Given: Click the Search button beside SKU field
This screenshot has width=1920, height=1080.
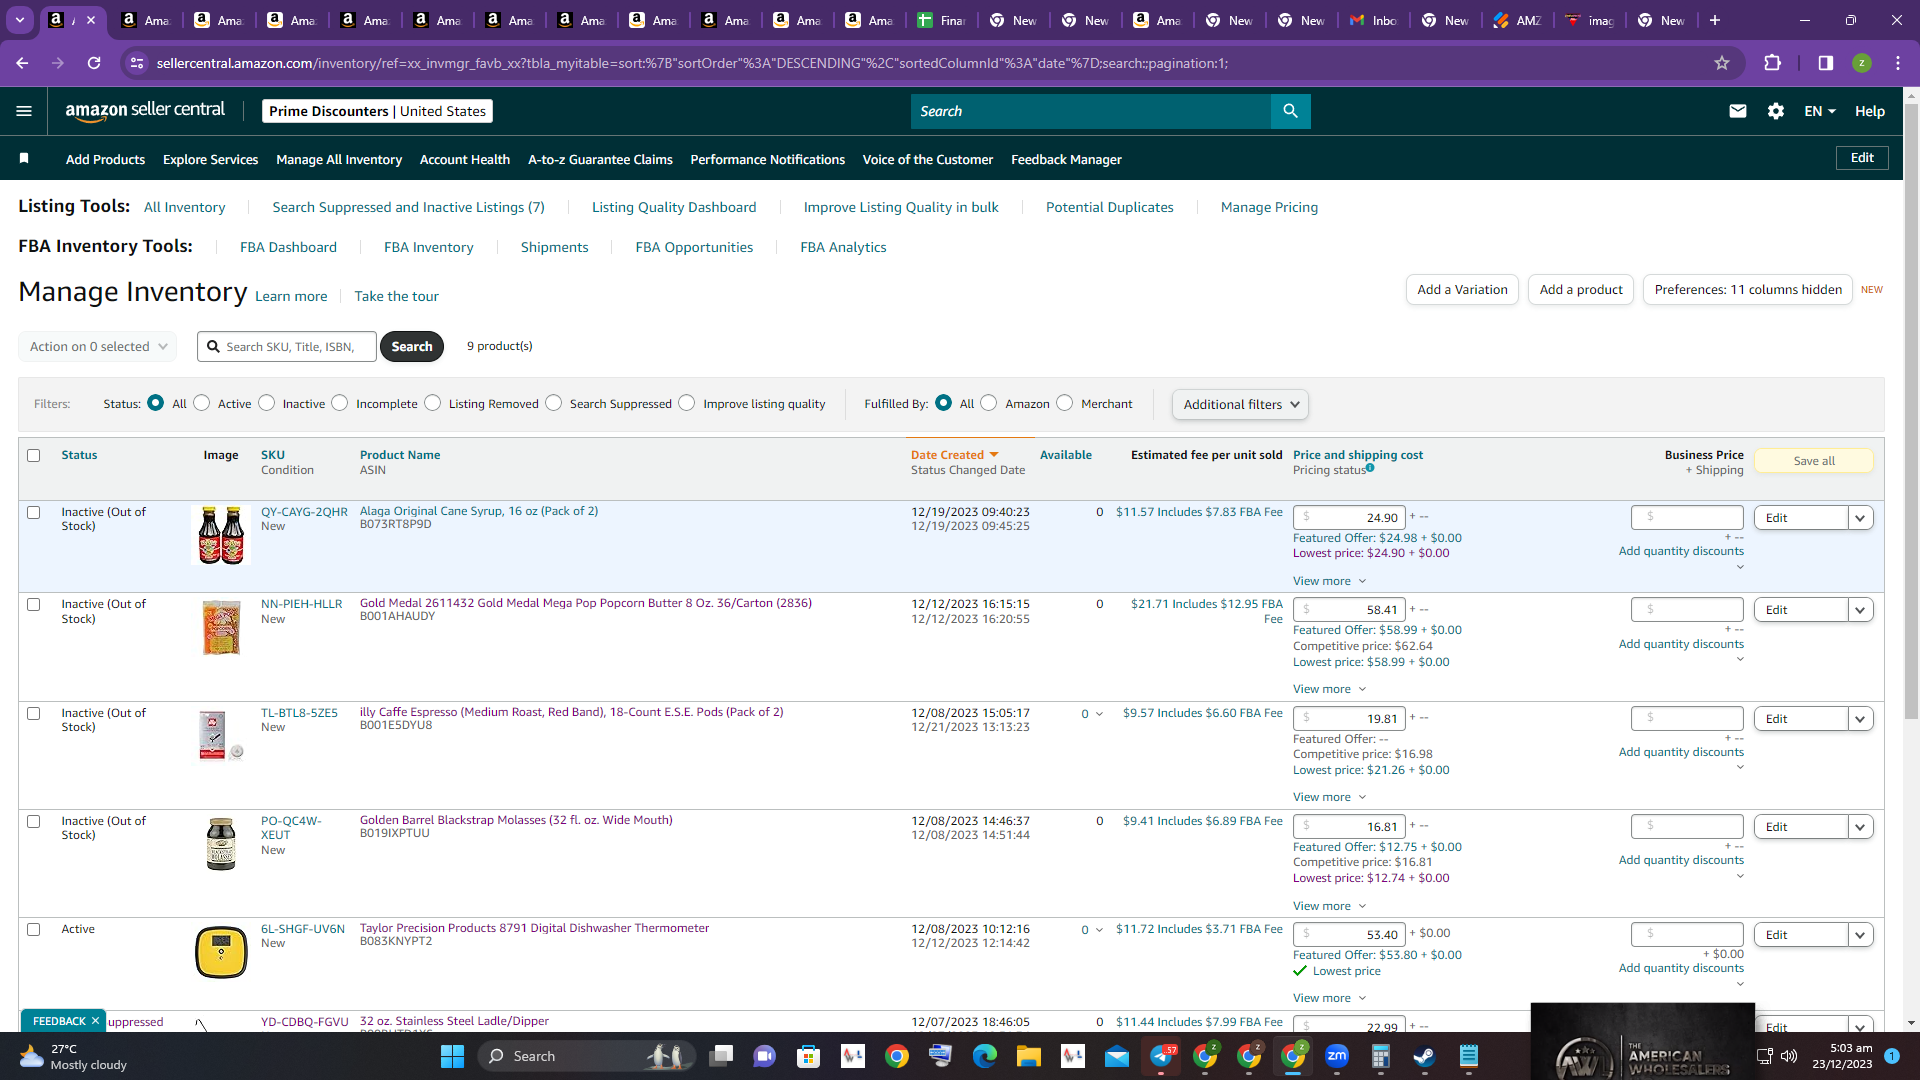Looking at the screenshot, I should 412,346.
